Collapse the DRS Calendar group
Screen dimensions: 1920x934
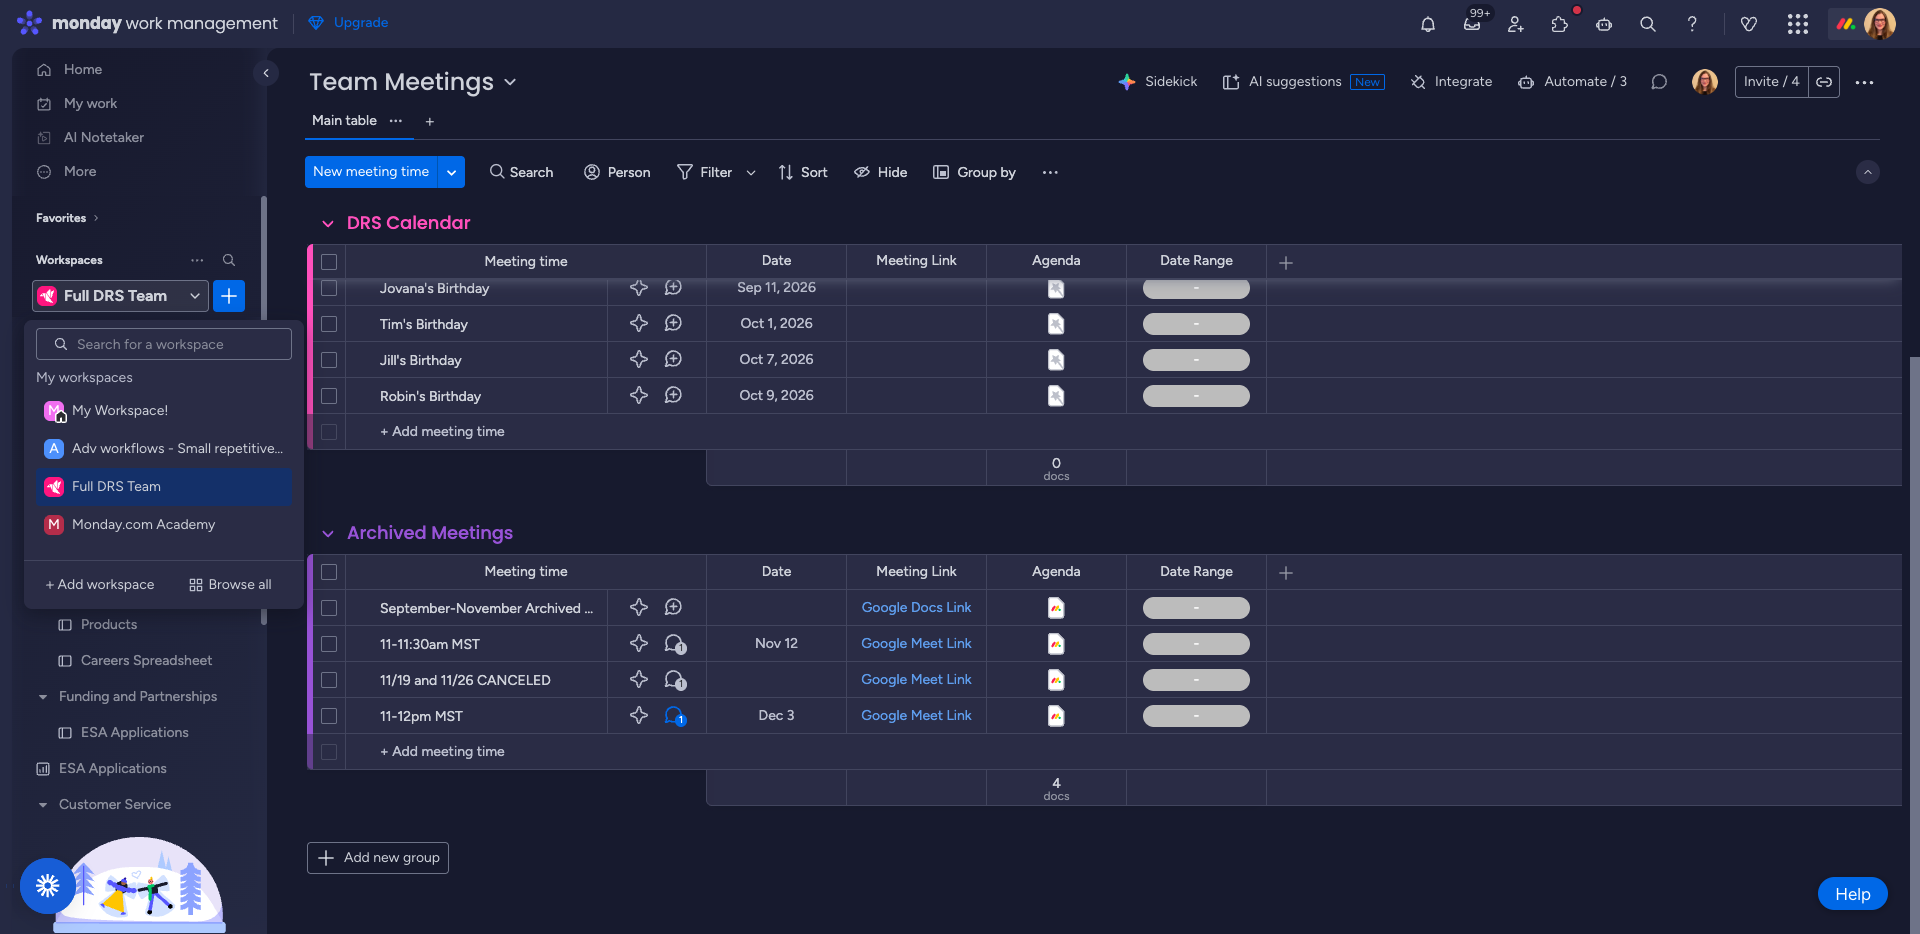click(x=328, y=223)
